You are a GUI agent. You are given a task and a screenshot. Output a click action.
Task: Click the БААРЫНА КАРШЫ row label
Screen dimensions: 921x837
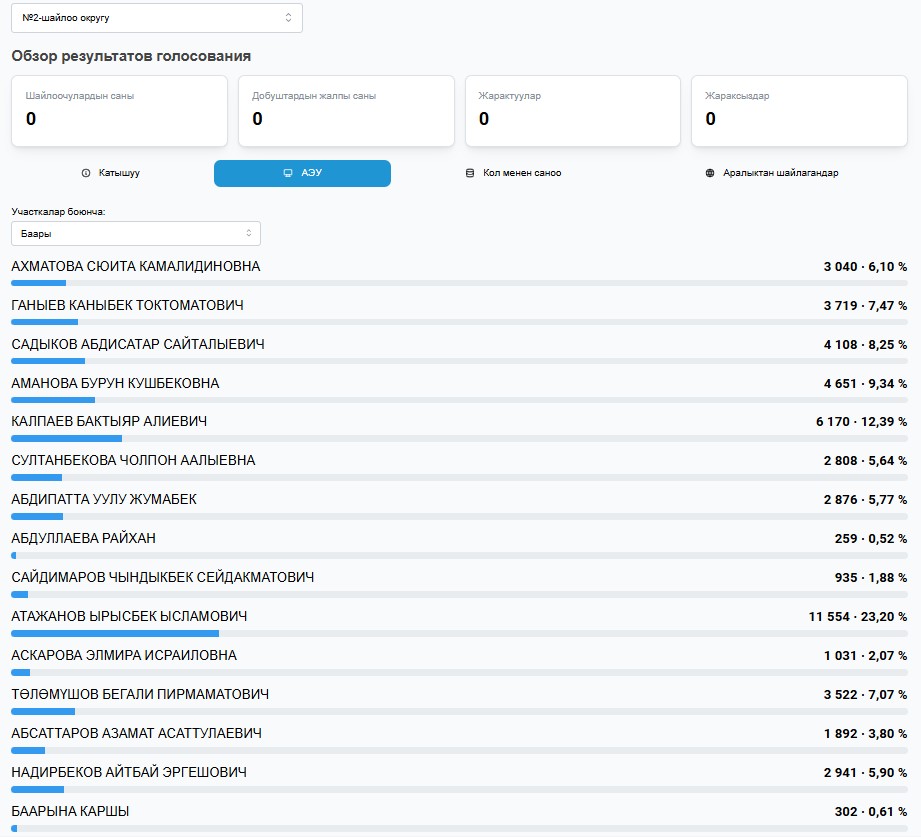click(70, 811)
